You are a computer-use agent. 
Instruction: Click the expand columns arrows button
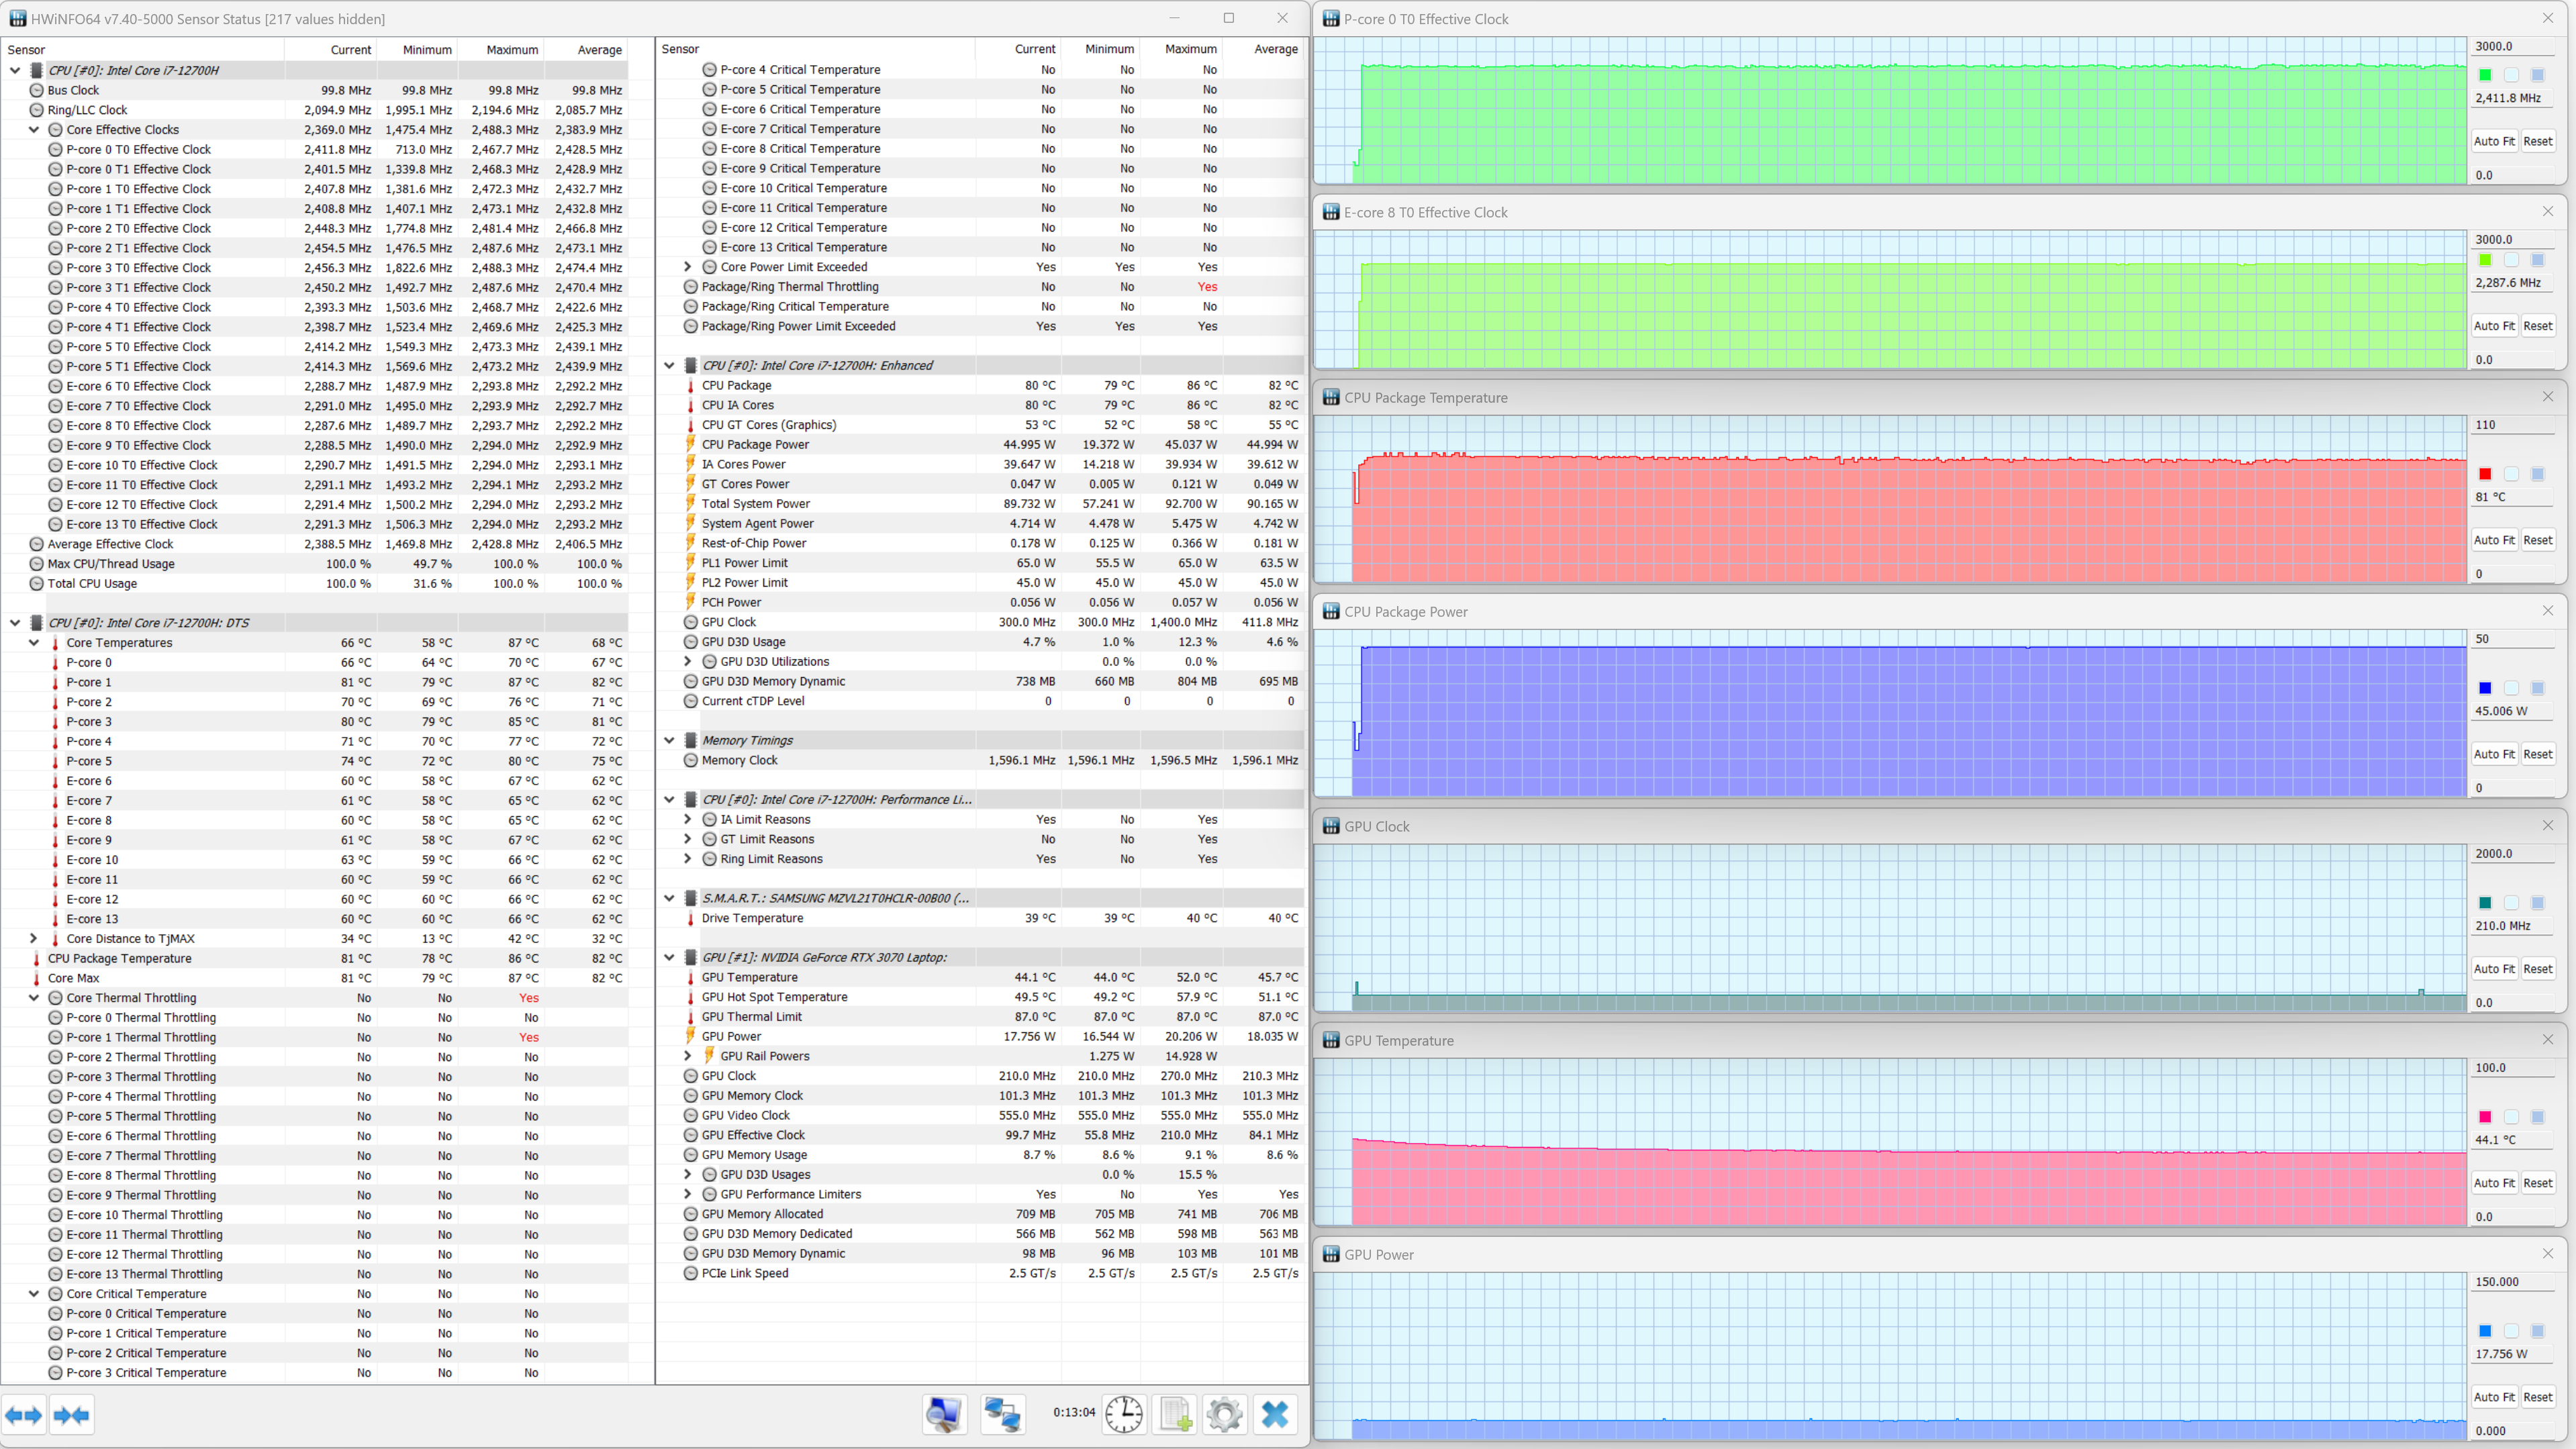pyautogui.click(x=24, y=1414)
